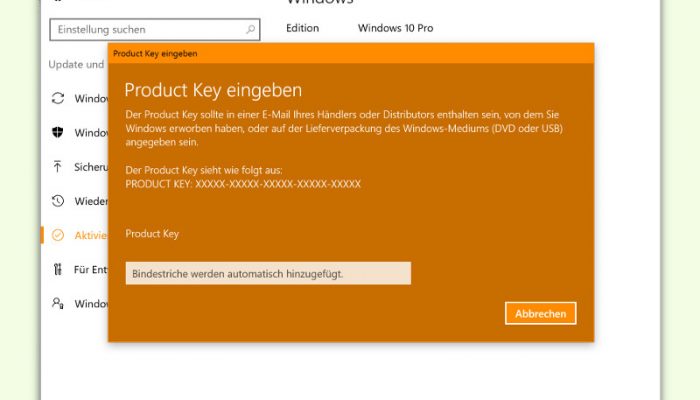The width and height of the screenshot is (700, 400).
Task: Focus the Einstellung suchen search box
Action: [x=154, y=29]
